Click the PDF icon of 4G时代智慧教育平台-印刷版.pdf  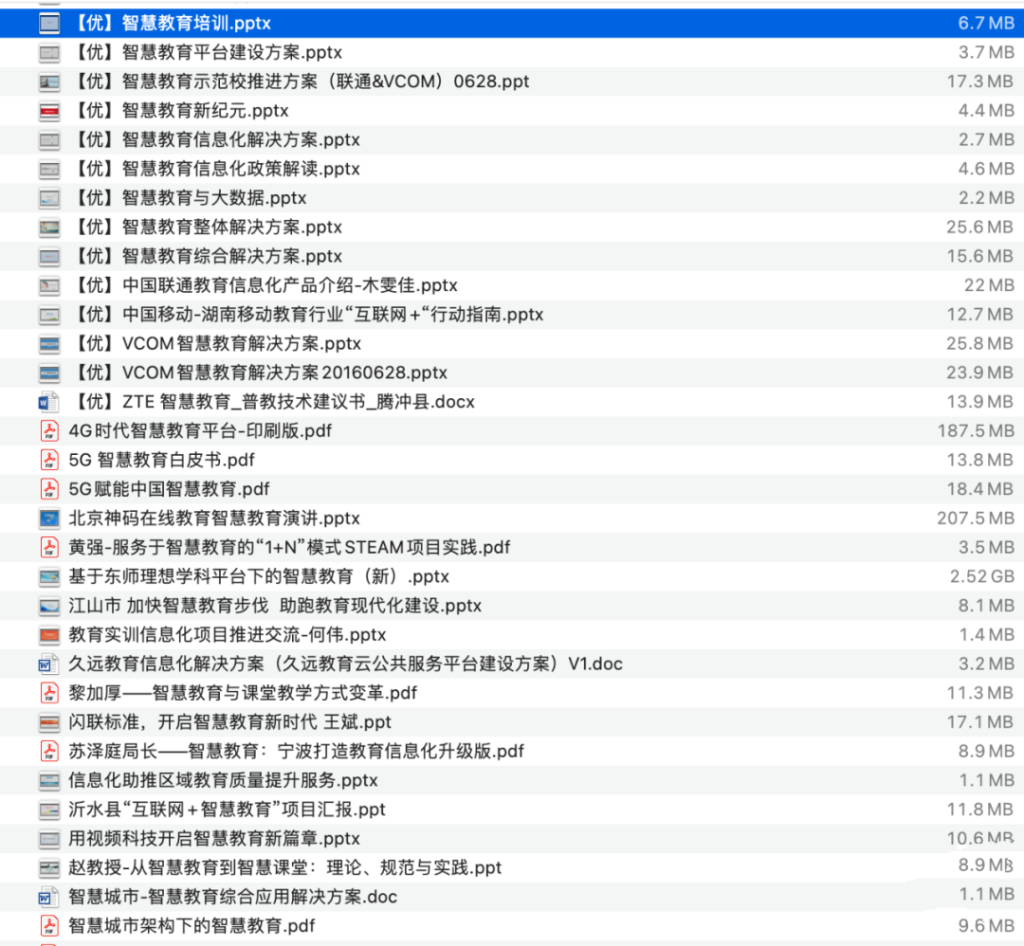(49, 430)
